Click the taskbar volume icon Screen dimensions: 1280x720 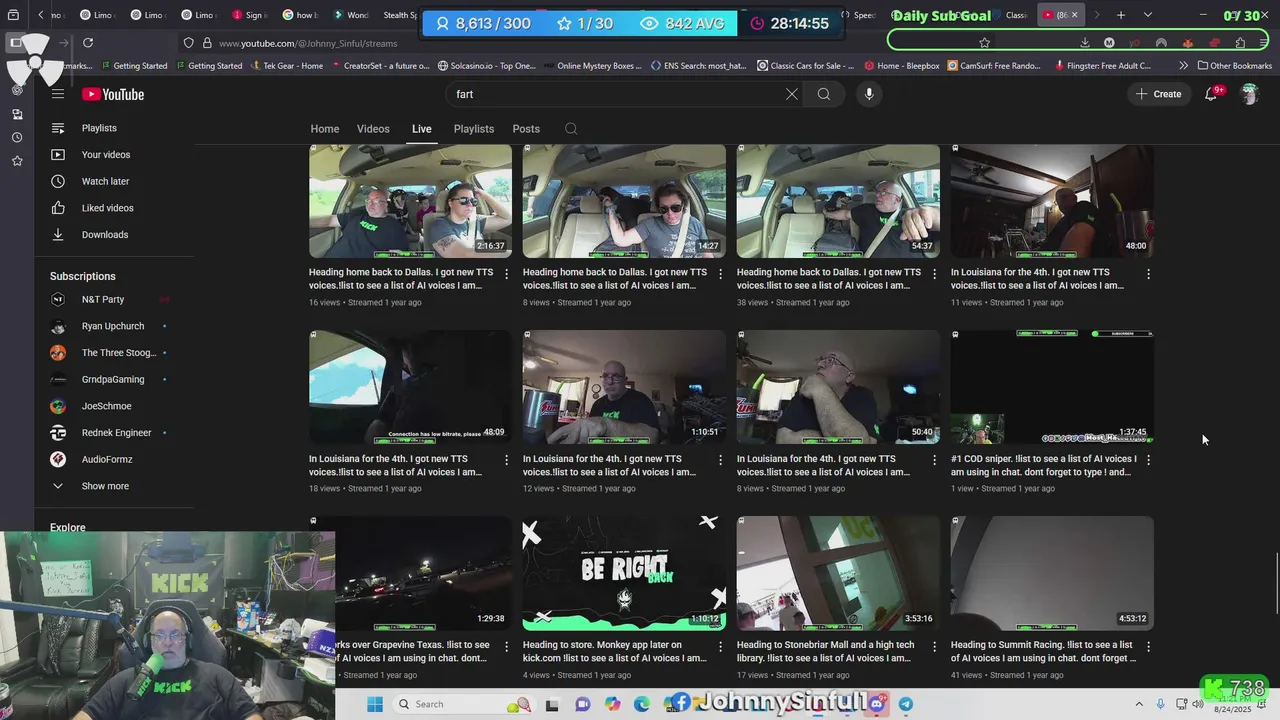coord(1197,704)
